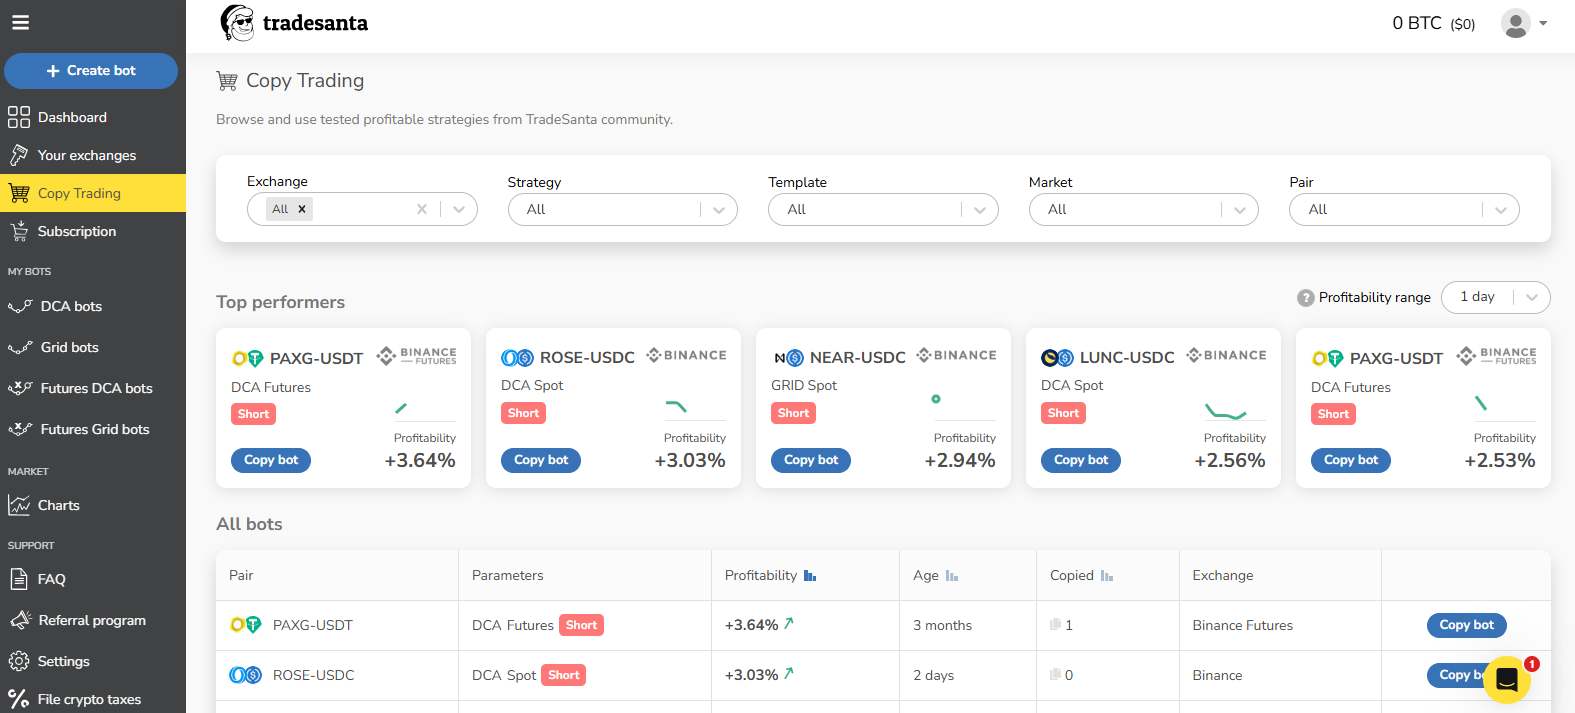Click the Futures Grid bots icon
The width and height of the screenshot is (1575, 713).
[x=20, y=429]
